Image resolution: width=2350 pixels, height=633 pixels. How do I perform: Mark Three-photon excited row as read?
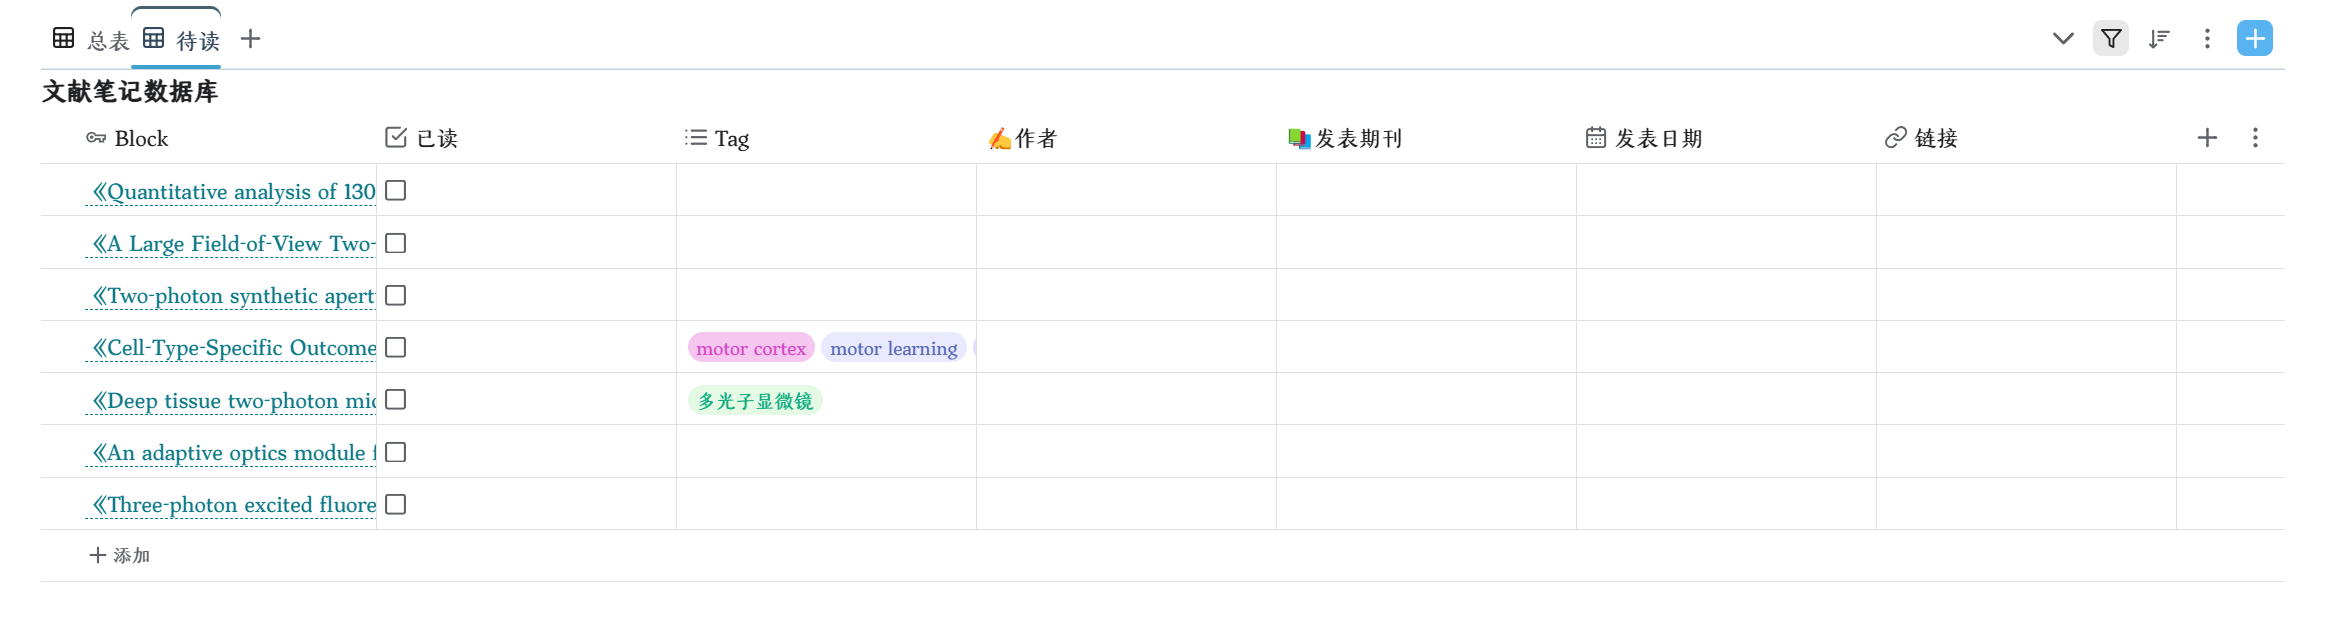tap(396, 504)
